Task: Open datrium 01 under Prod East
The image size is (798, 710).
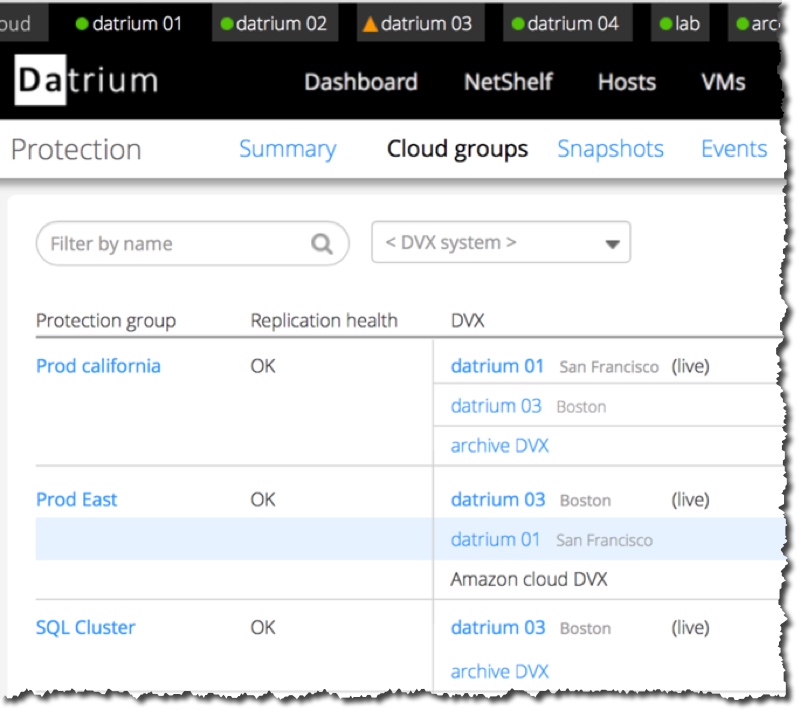Action: [495, 539]
